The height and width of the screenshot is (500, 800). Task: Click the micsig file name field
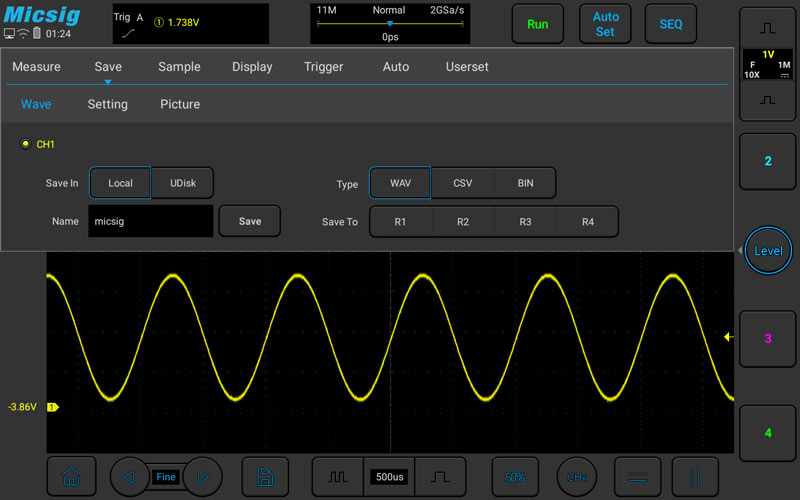point(151,221)
